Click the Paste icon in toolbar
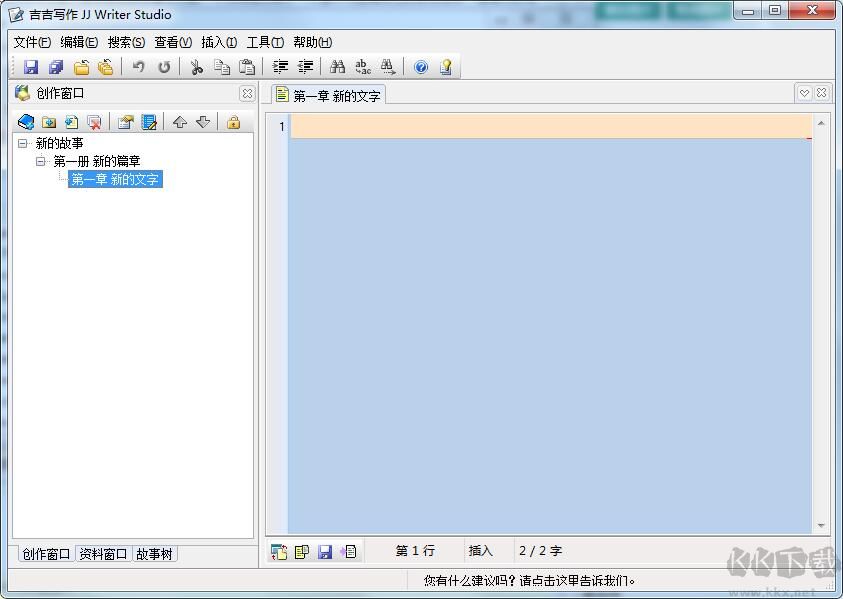 [x=246, y=66]
